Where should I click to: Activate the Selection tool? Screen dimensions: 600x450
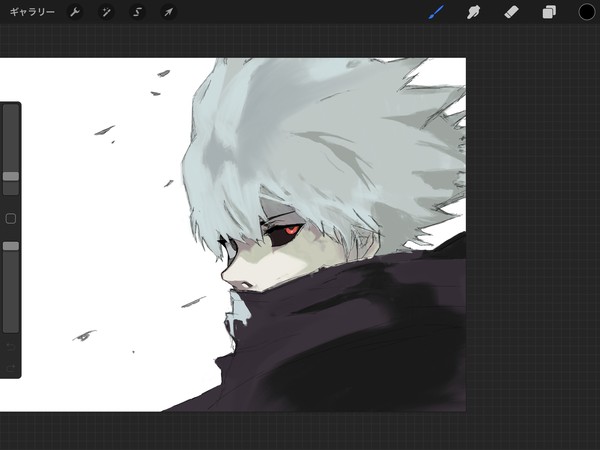pyautogui.click(x=137, y=12)
